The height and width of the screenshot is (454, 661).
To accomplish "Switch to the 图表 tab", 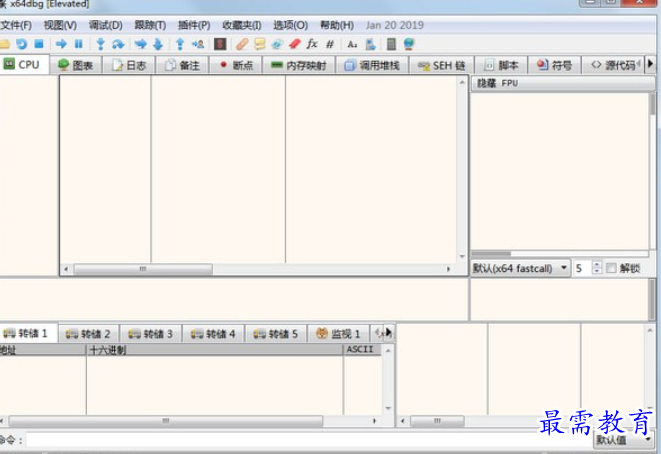I will click(76, 65).
